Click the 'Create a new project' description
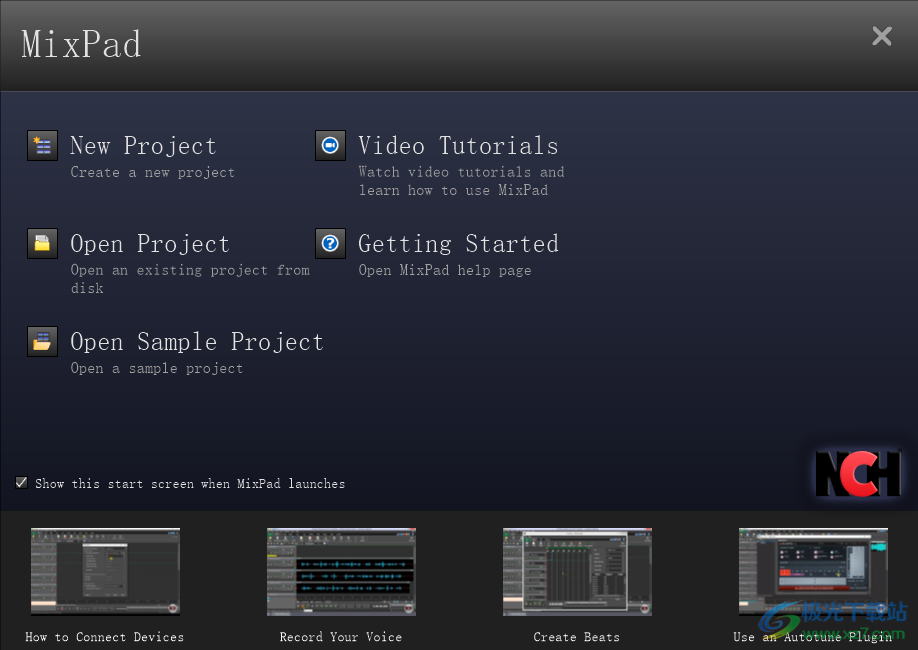The width and height of the screenshot is (918, 650). (153, 173)
